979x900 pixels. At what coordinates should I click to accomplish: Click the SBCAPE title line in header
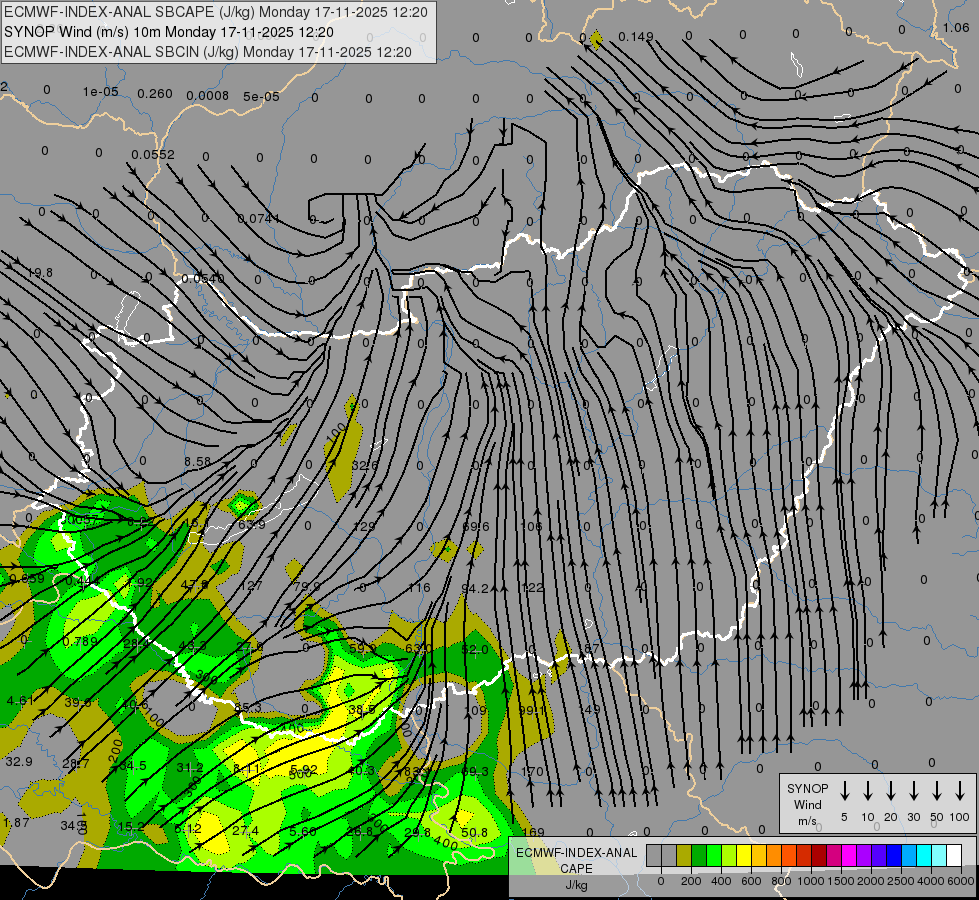point(215,12)
